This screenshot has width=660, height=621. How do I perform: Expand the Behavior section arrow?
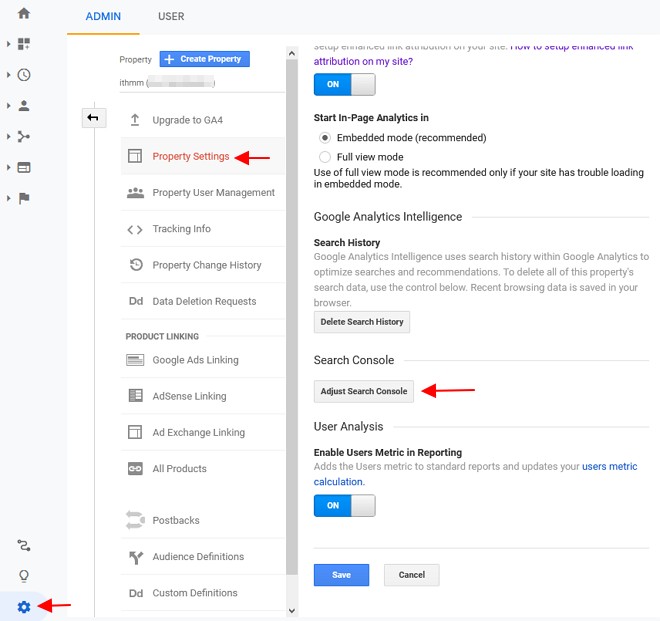tap(8, 168)
